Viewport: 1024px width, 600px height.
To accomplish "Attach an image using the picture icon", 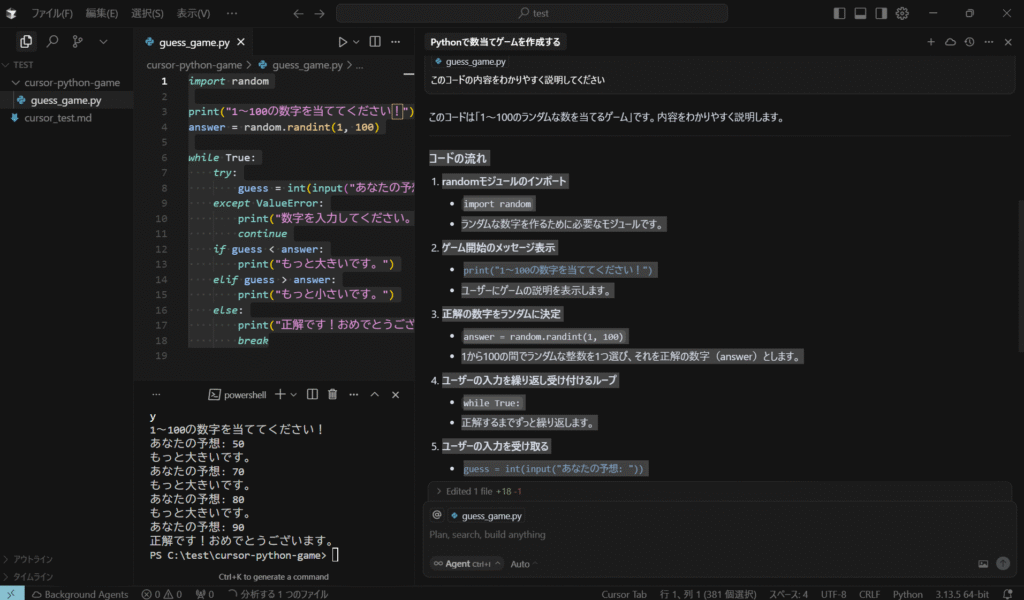I will pyautogui.click(x=983, y=563).
